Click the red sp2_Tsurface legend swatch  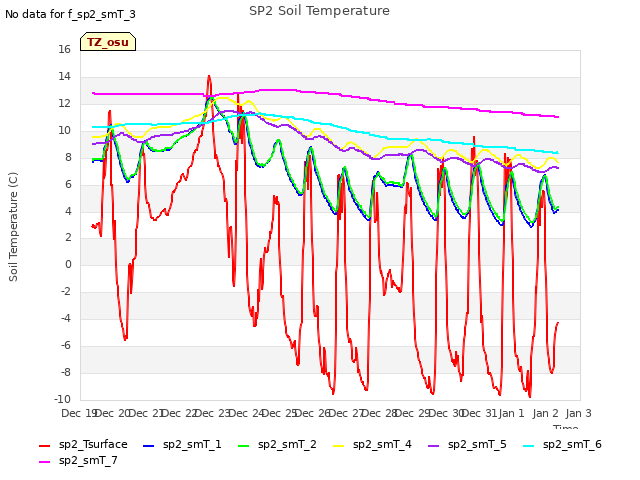click(x=44, y=446)
